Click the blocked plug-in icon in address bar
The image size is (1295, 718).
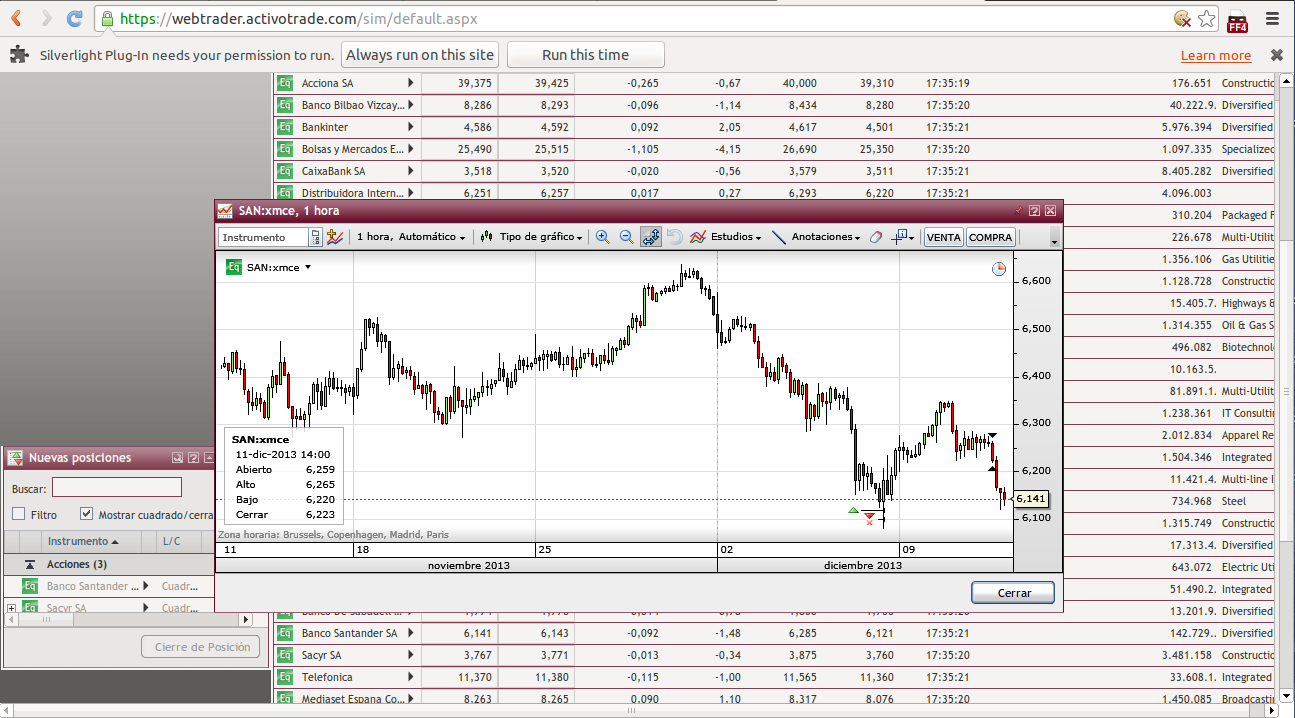click(x=1182, y=18)
